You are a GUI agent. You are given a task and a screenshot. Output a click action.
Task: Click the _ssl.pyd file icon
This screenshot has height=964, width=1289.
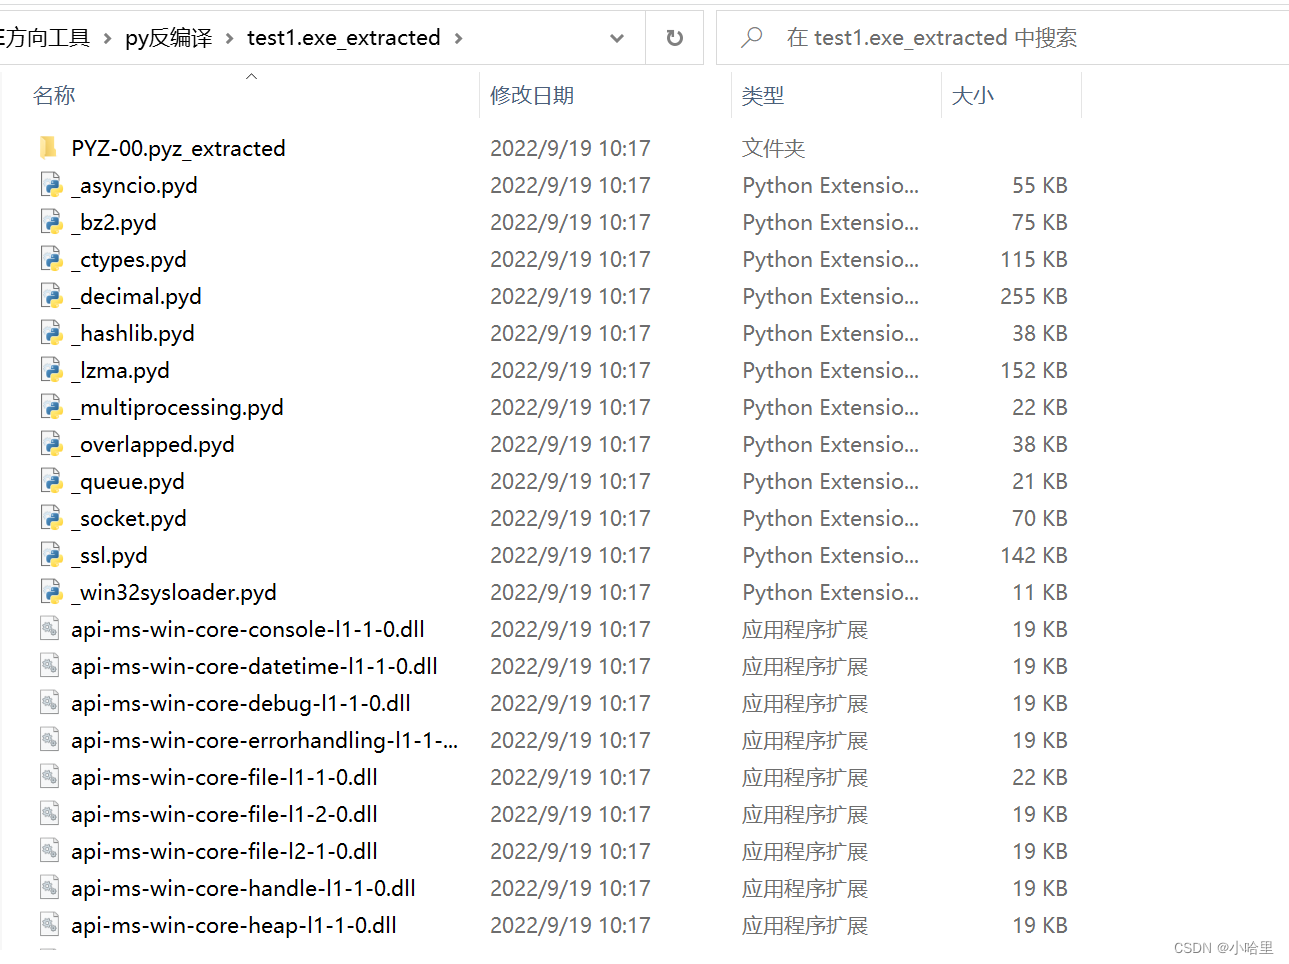(x=51, y=555)
